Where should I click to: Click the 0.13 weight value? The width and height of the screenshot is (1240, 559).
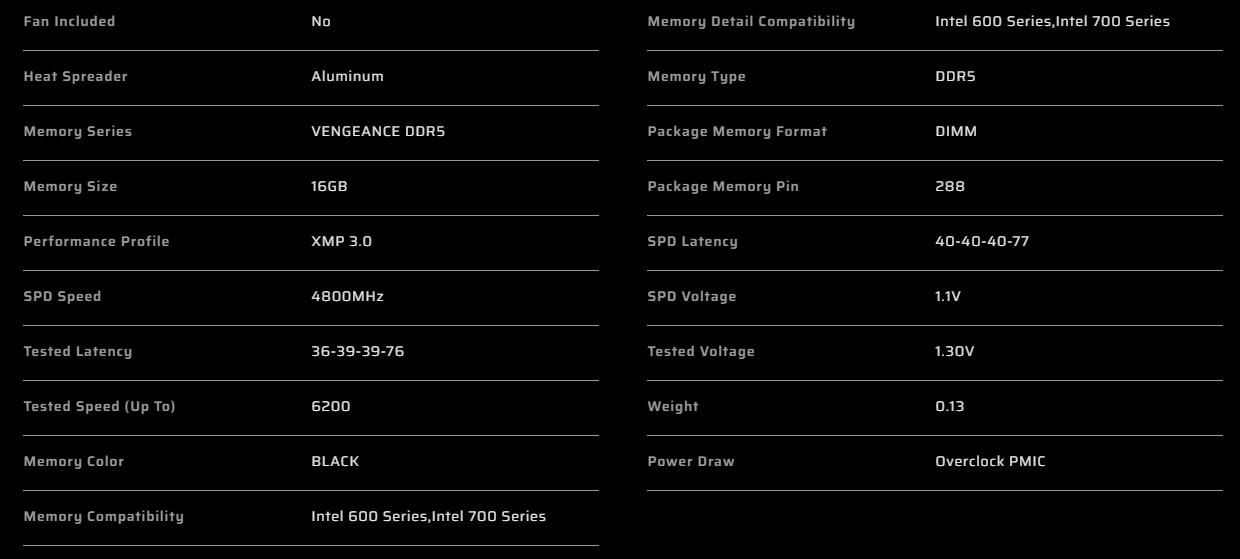(950, 406)
